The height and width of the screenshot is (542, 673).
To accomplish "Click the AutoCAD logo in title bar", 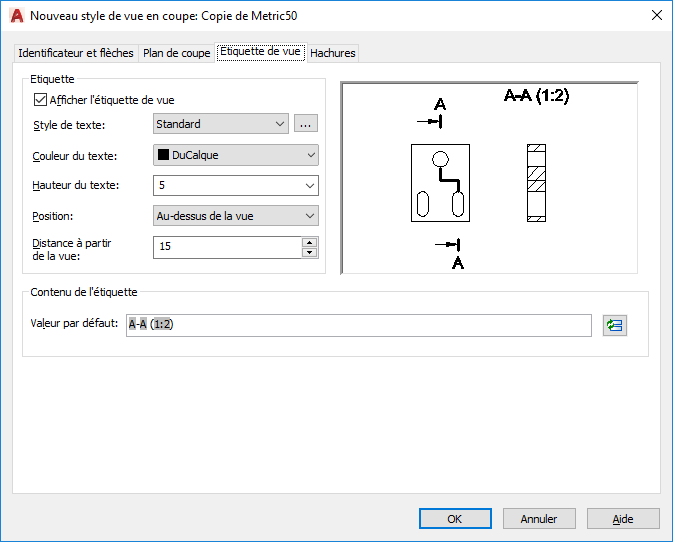I will coord(16,15).
